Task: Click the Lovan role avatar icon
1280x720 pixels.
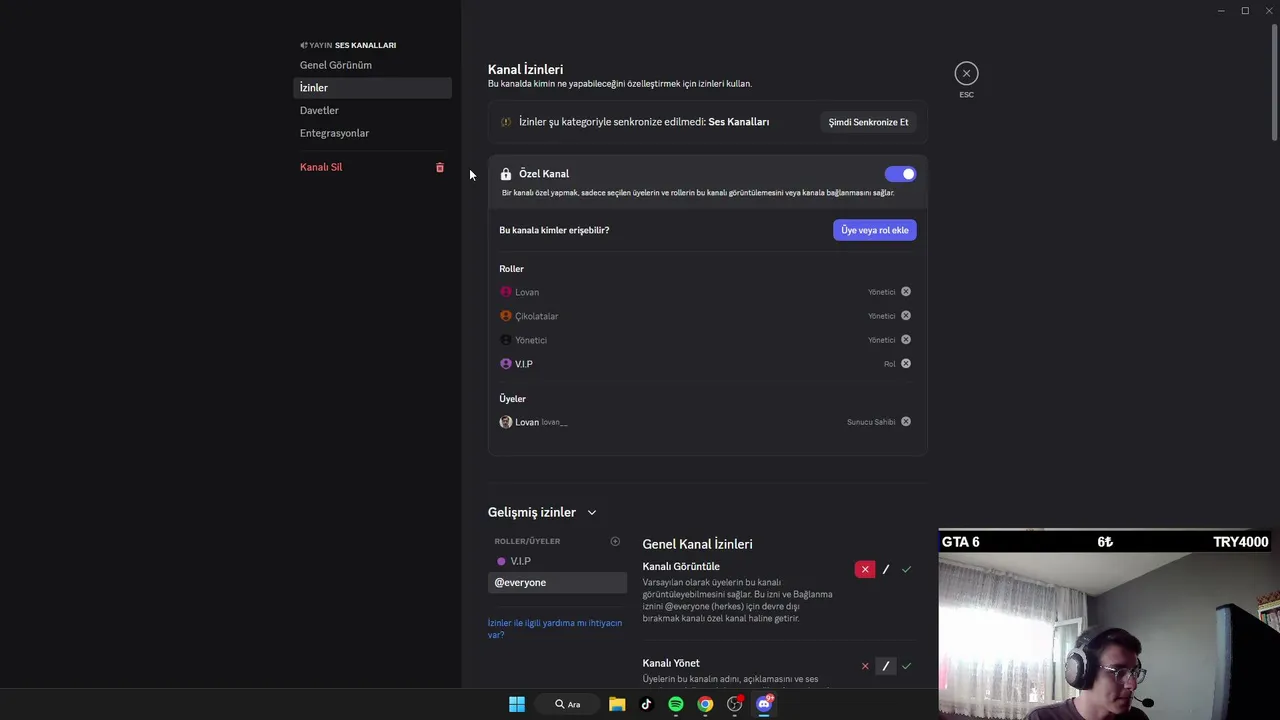Action: [x=506, y=292]
